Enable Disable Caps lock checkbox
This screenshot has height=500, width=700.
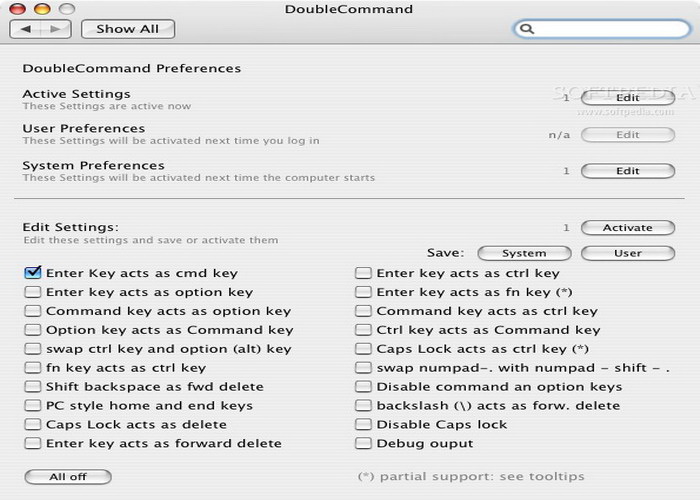364,424
